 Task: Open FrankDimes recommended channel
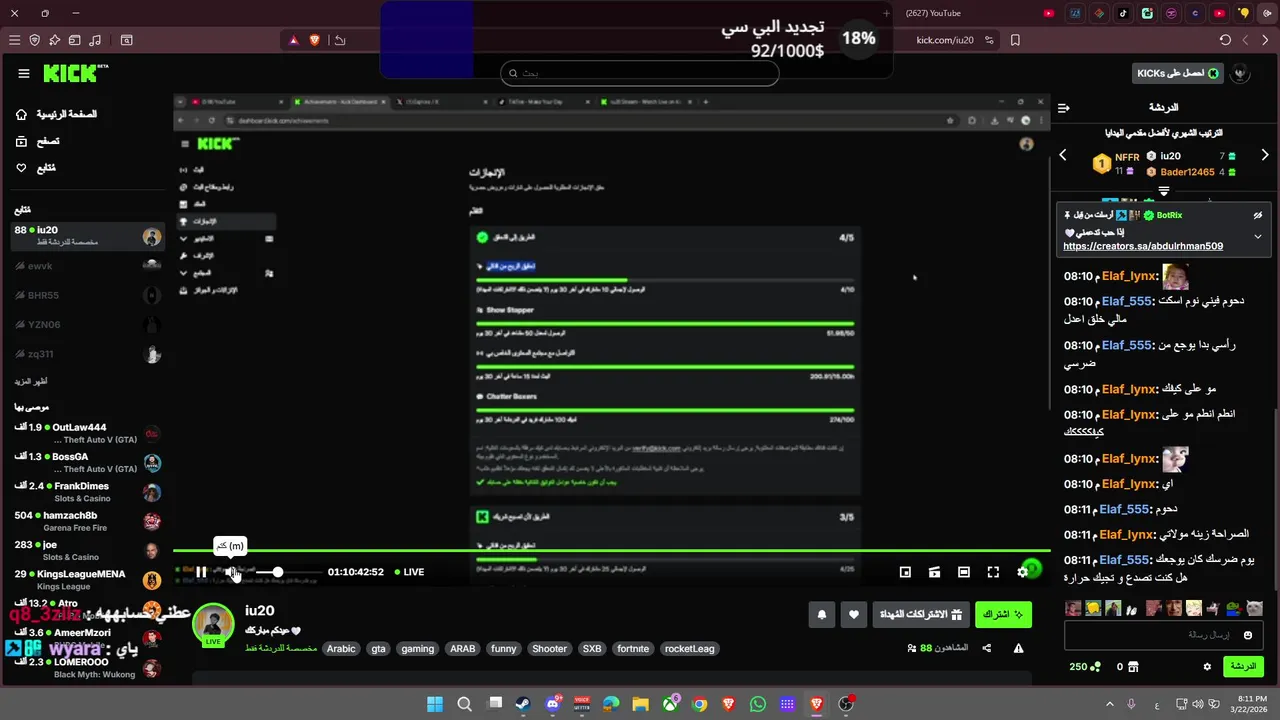88,491
